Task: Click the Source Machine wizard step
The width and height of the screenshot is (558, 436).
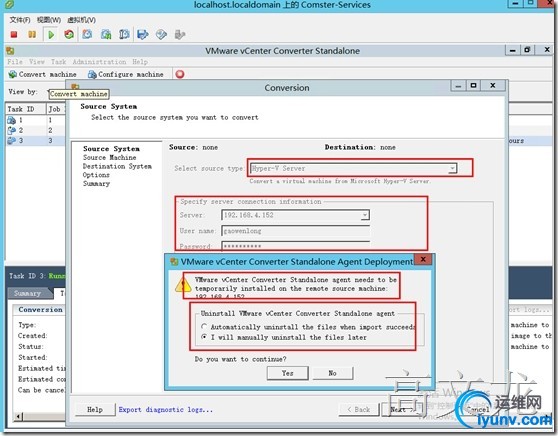Action: point(110,157)
